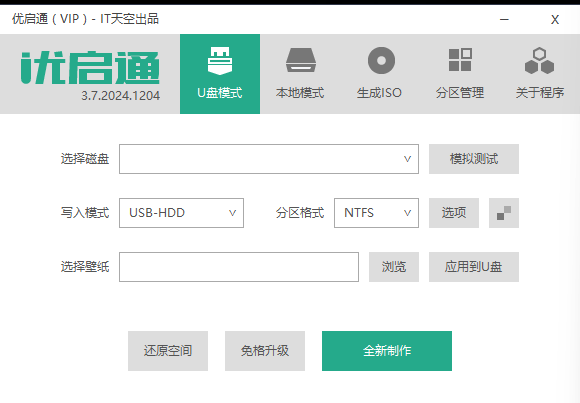Close the 优启通 window

(555, 19)
